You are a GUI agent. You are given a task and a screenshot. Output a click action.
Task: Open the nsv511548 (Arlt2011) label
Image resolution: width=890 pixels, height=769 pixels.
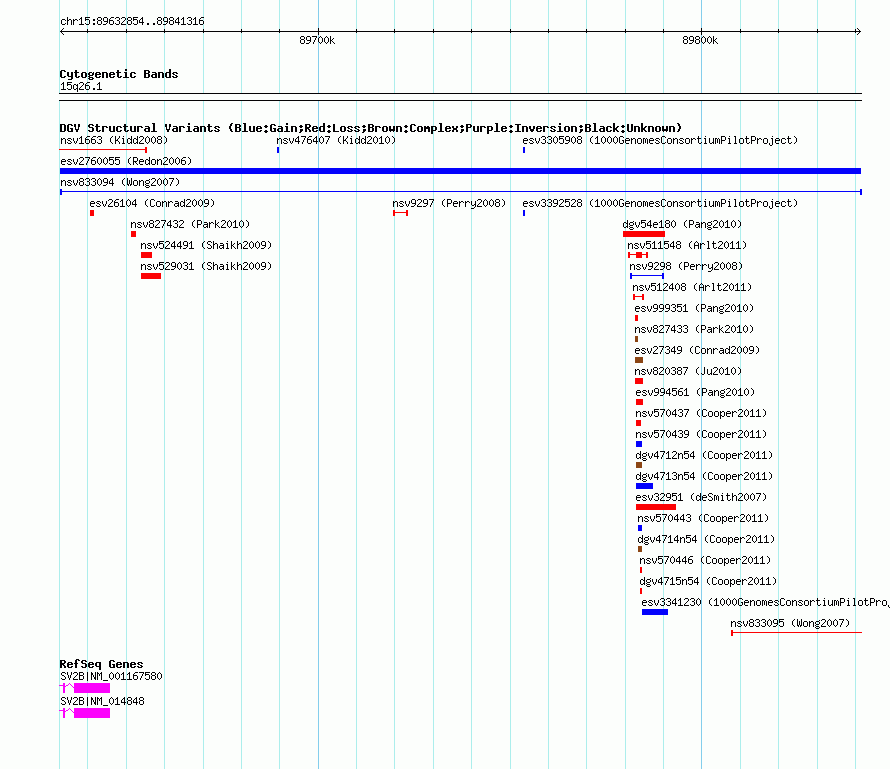687,246
